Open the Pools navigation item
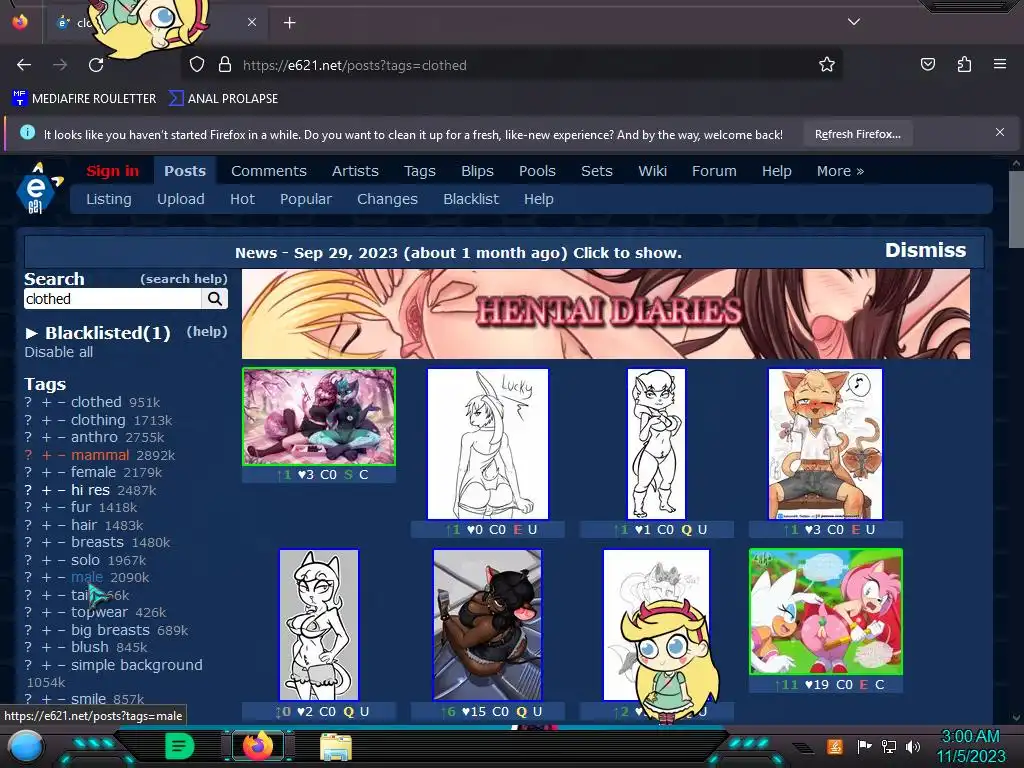Screen dimensions: 1024x768 pos(537,171)
